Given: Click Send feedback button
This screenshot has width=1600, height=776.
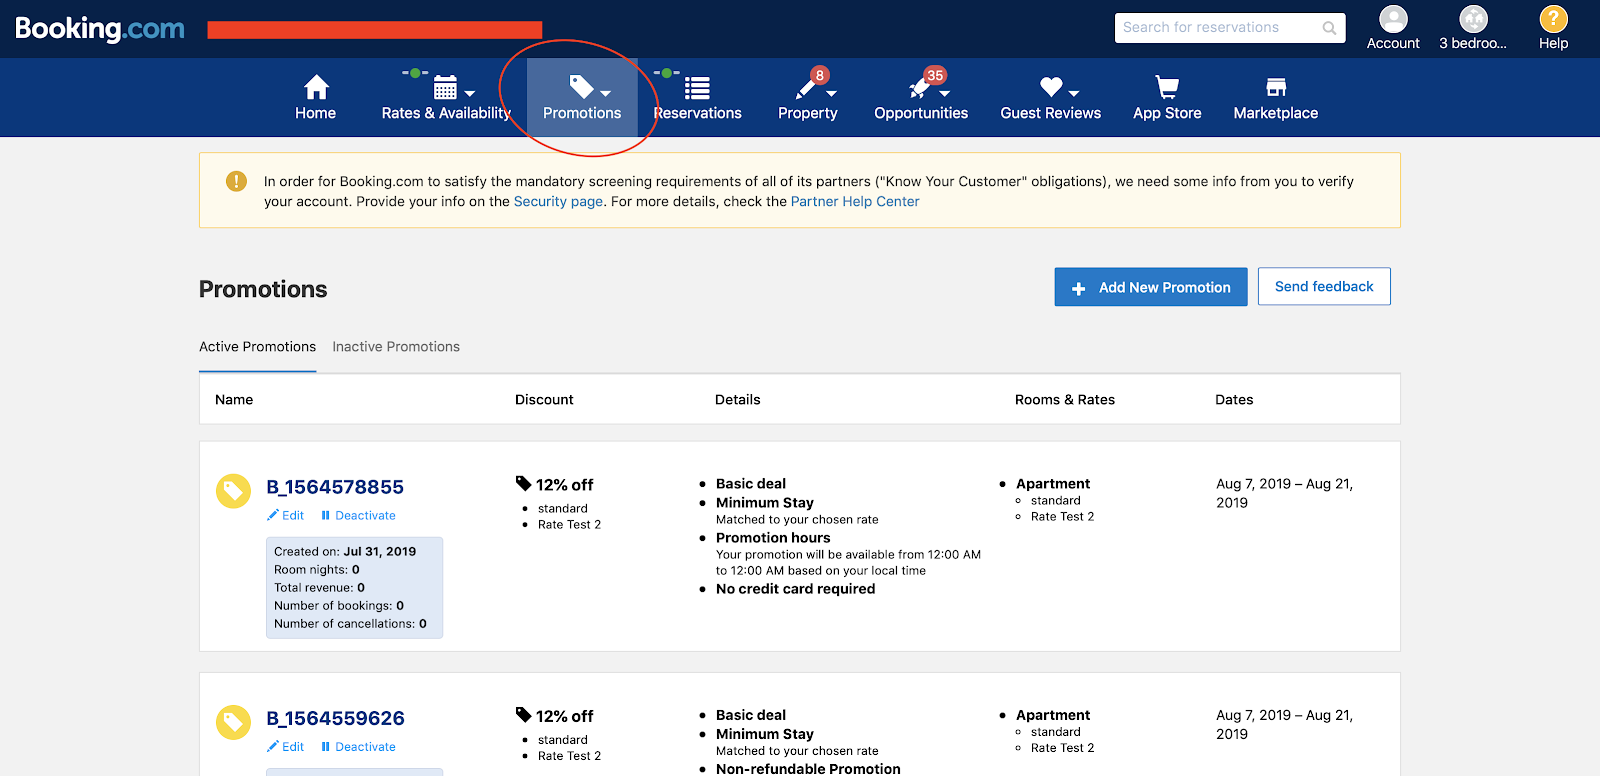Looking at the screenshot, I should click(1324, 286).
